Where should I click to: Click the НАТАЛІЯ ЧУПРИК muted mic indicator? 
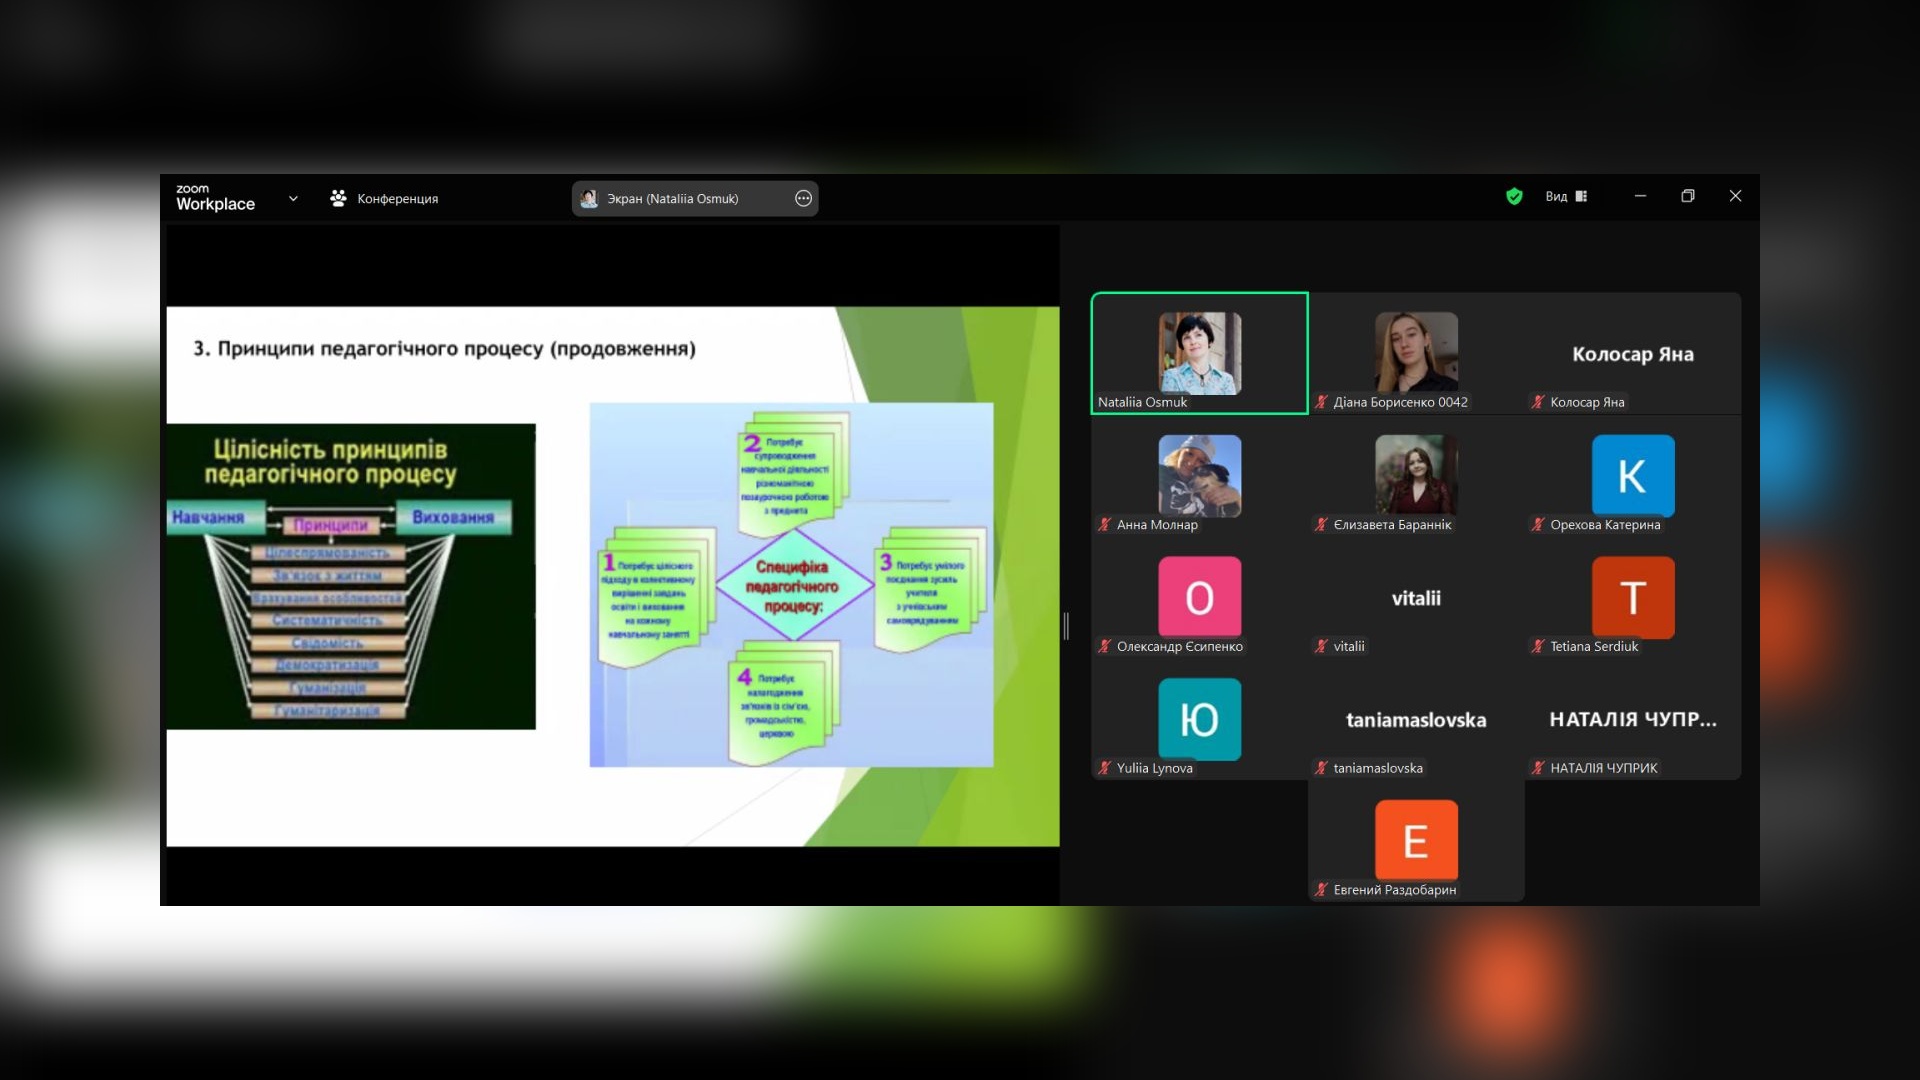[1538, 768]
